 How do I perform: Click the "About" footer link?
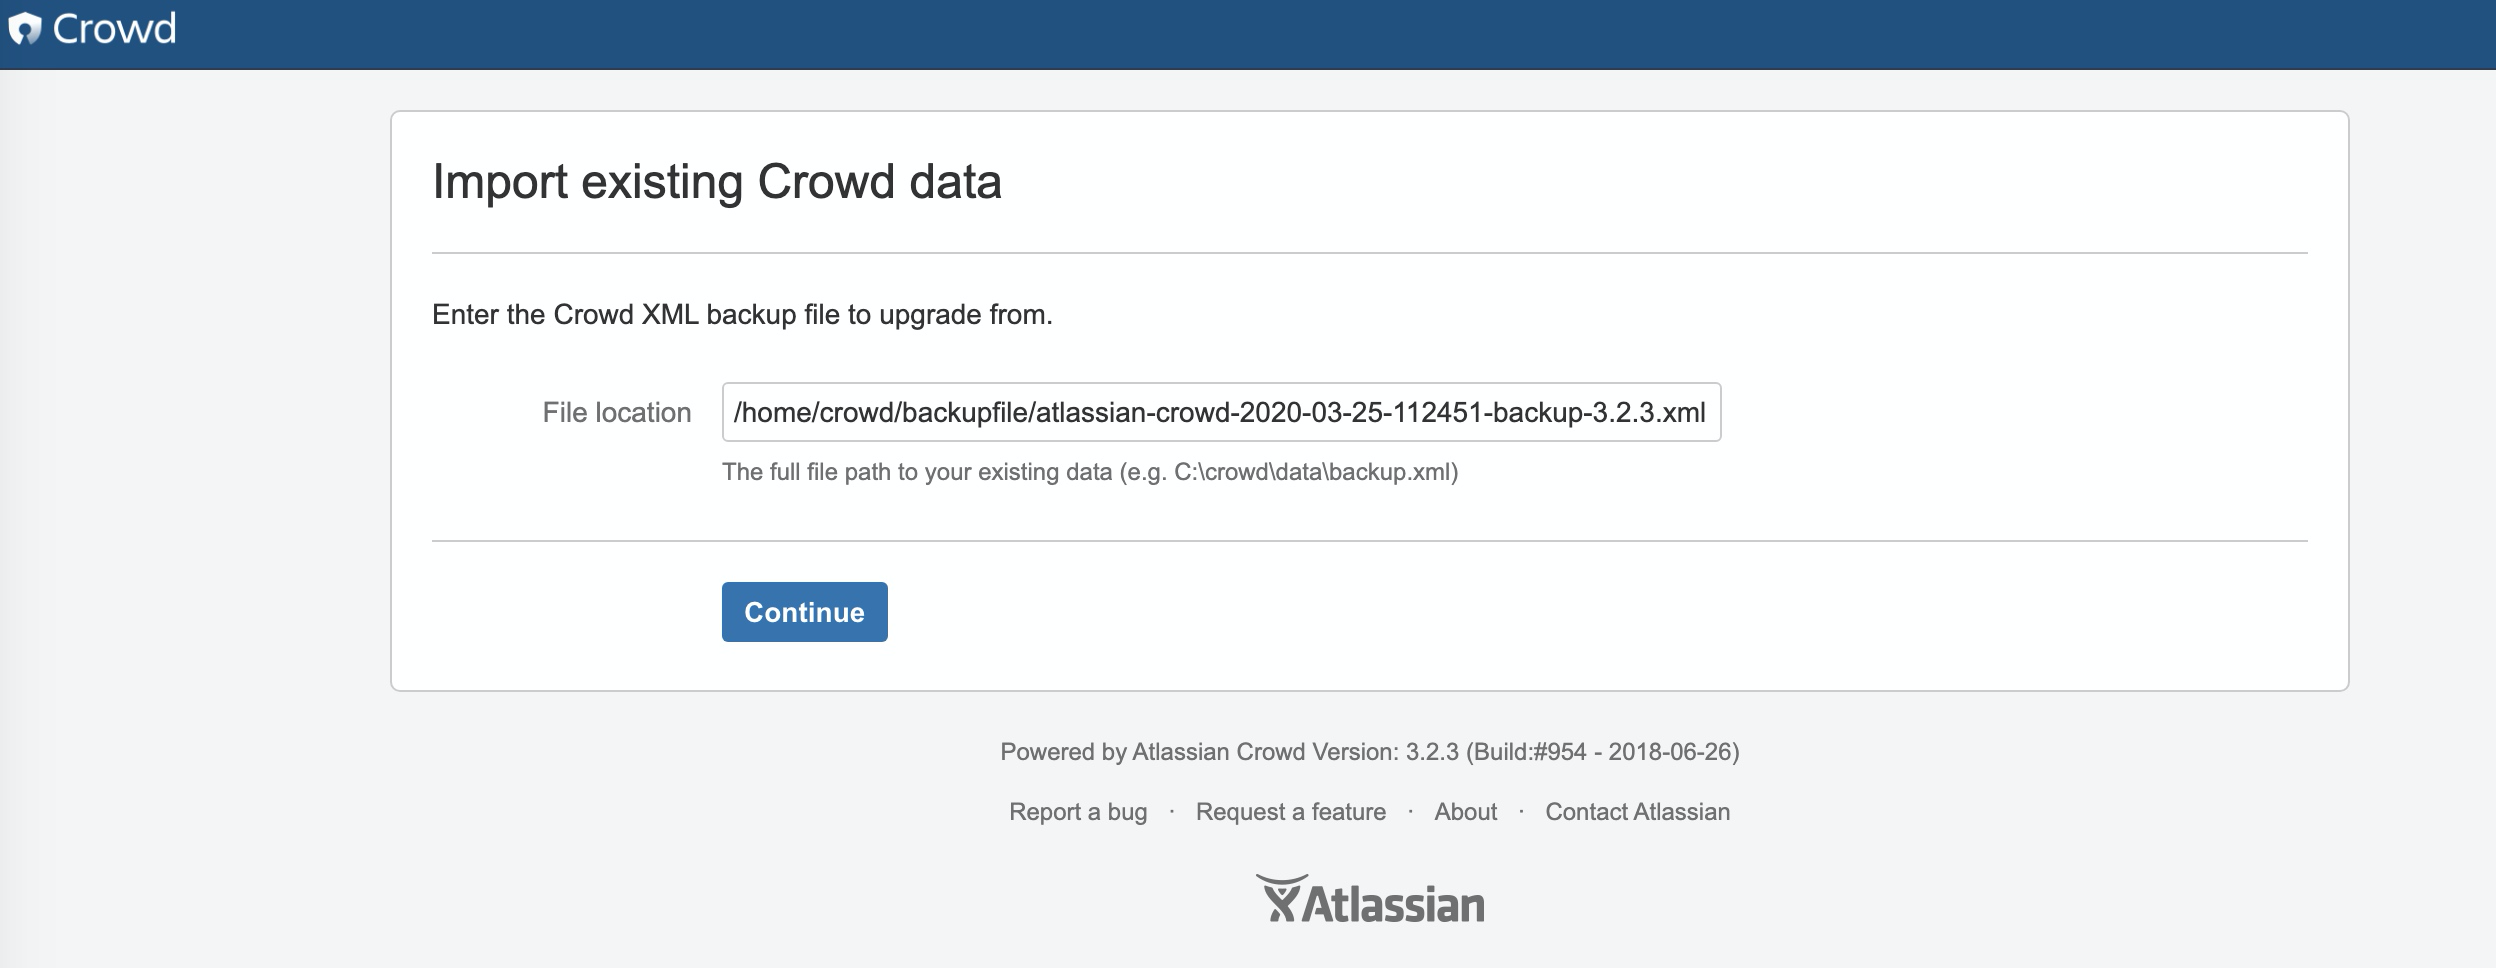1466,811
